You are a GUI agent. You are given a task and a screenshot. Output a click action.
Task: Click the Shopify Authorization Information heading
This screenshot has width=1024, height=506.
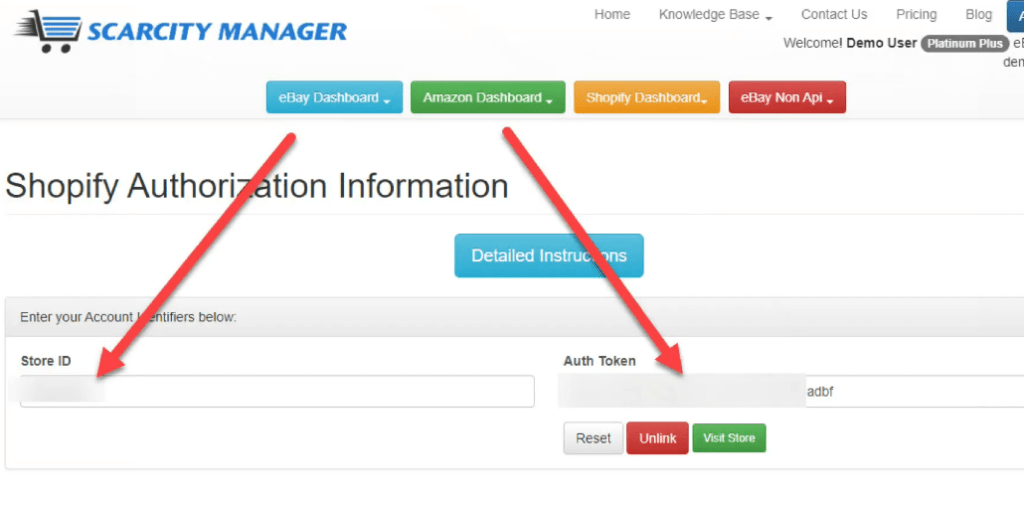coord(257,186)
